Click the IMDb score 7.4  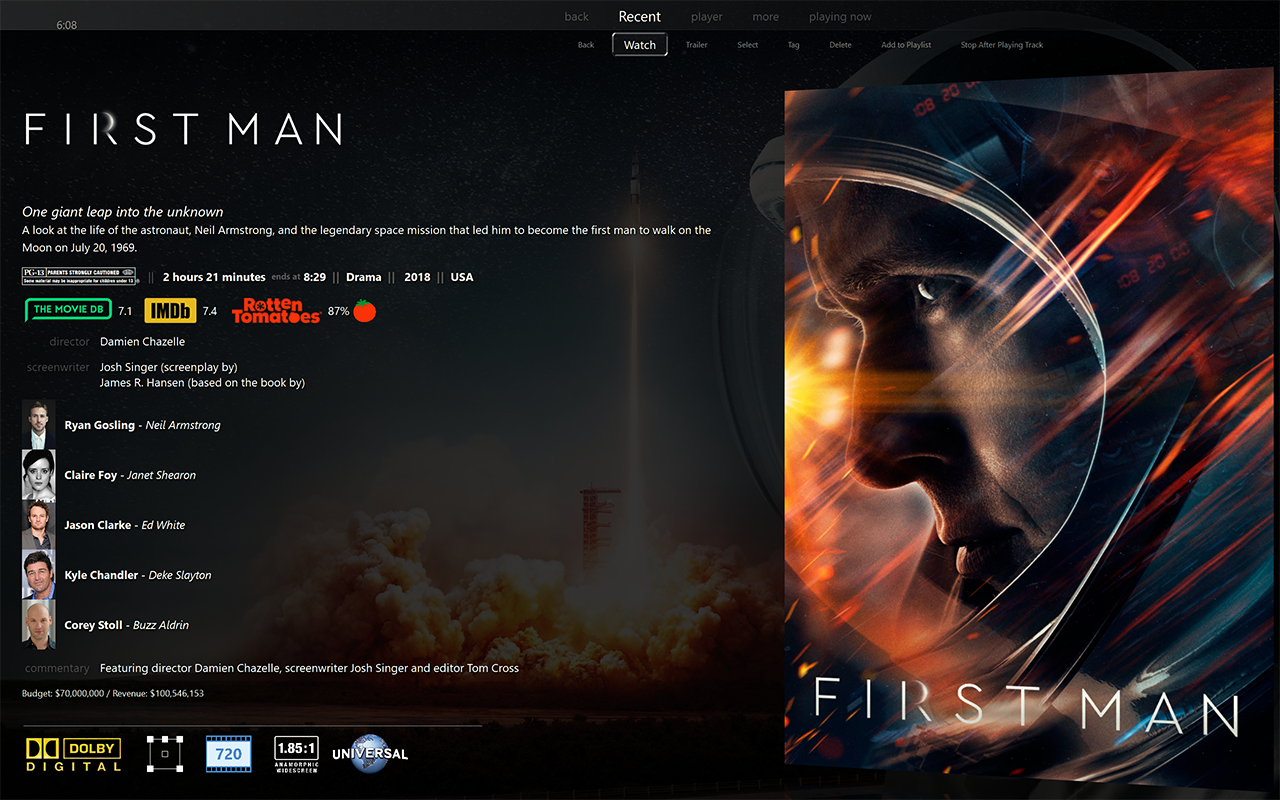point(210,312)
